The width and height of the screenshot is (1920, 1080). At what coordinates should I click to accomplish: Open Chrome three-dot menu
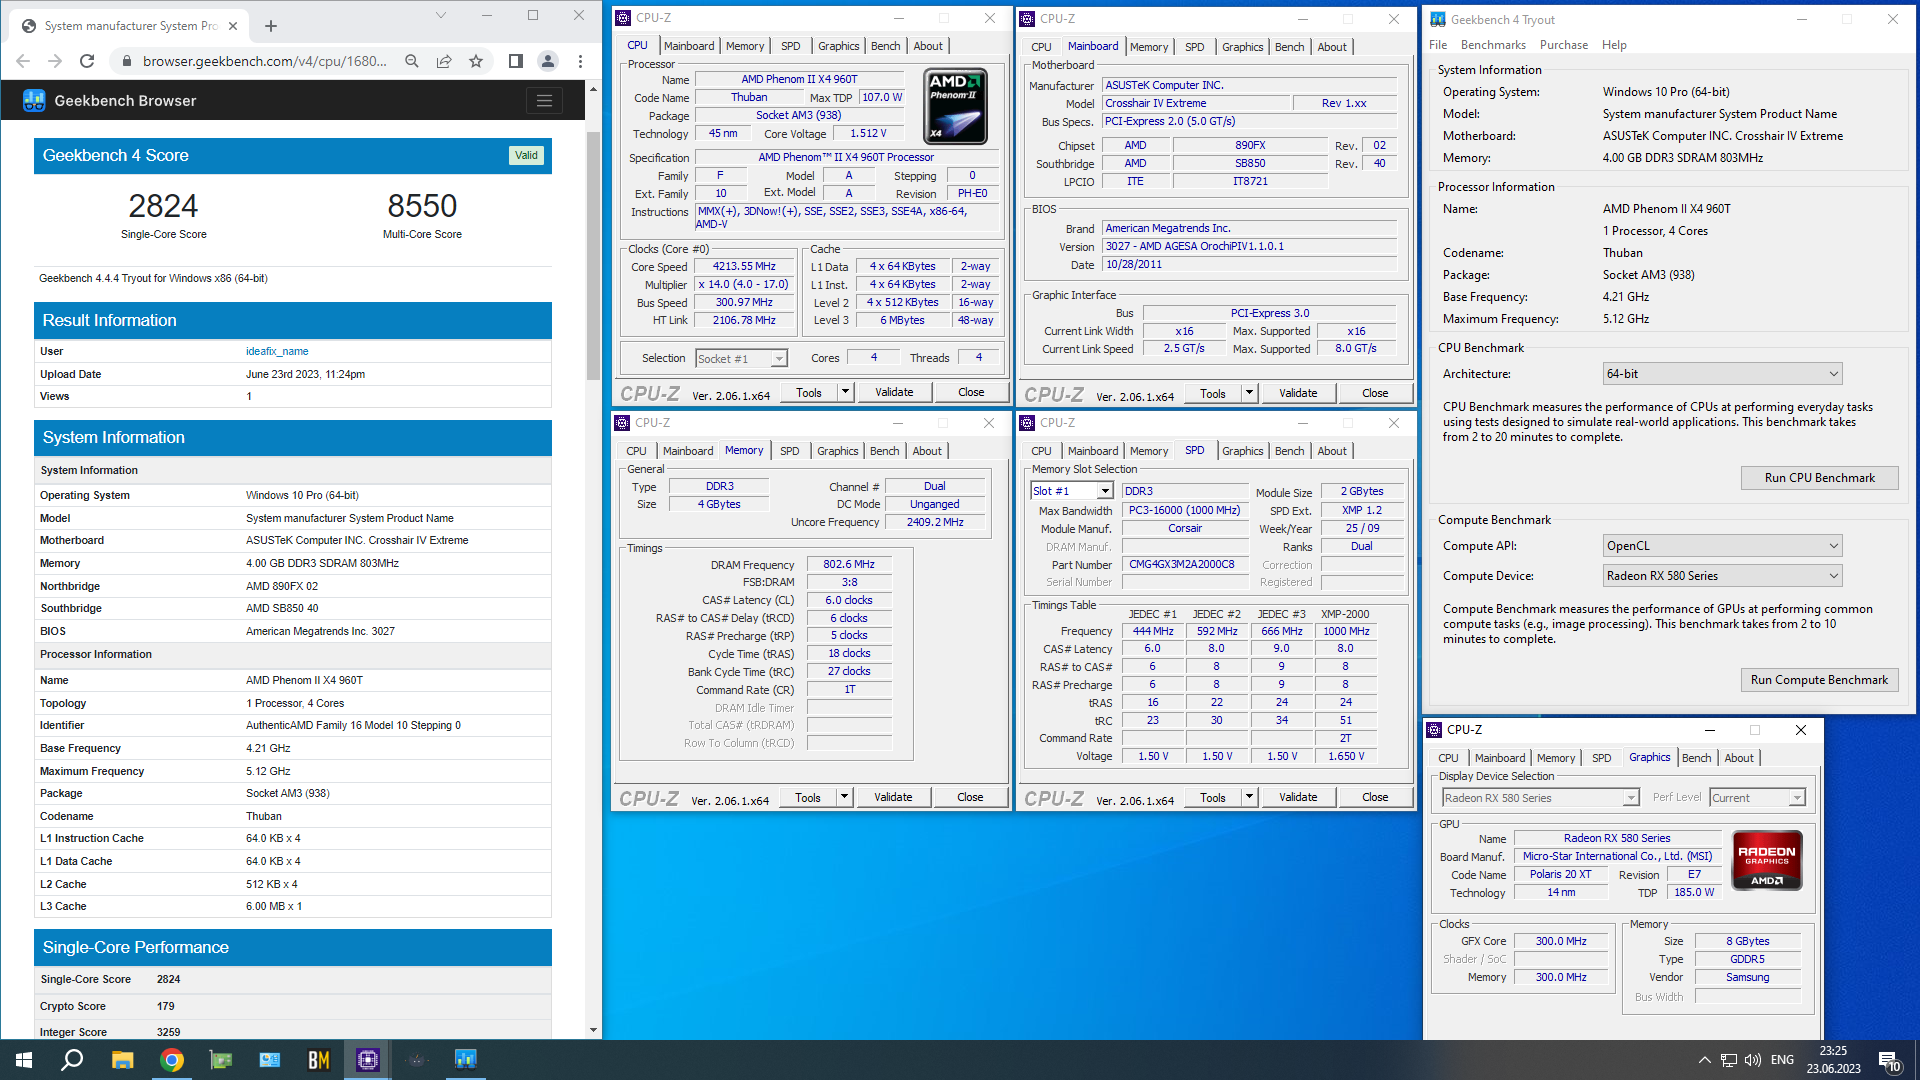pyautogui.click(x=580, y=61)
